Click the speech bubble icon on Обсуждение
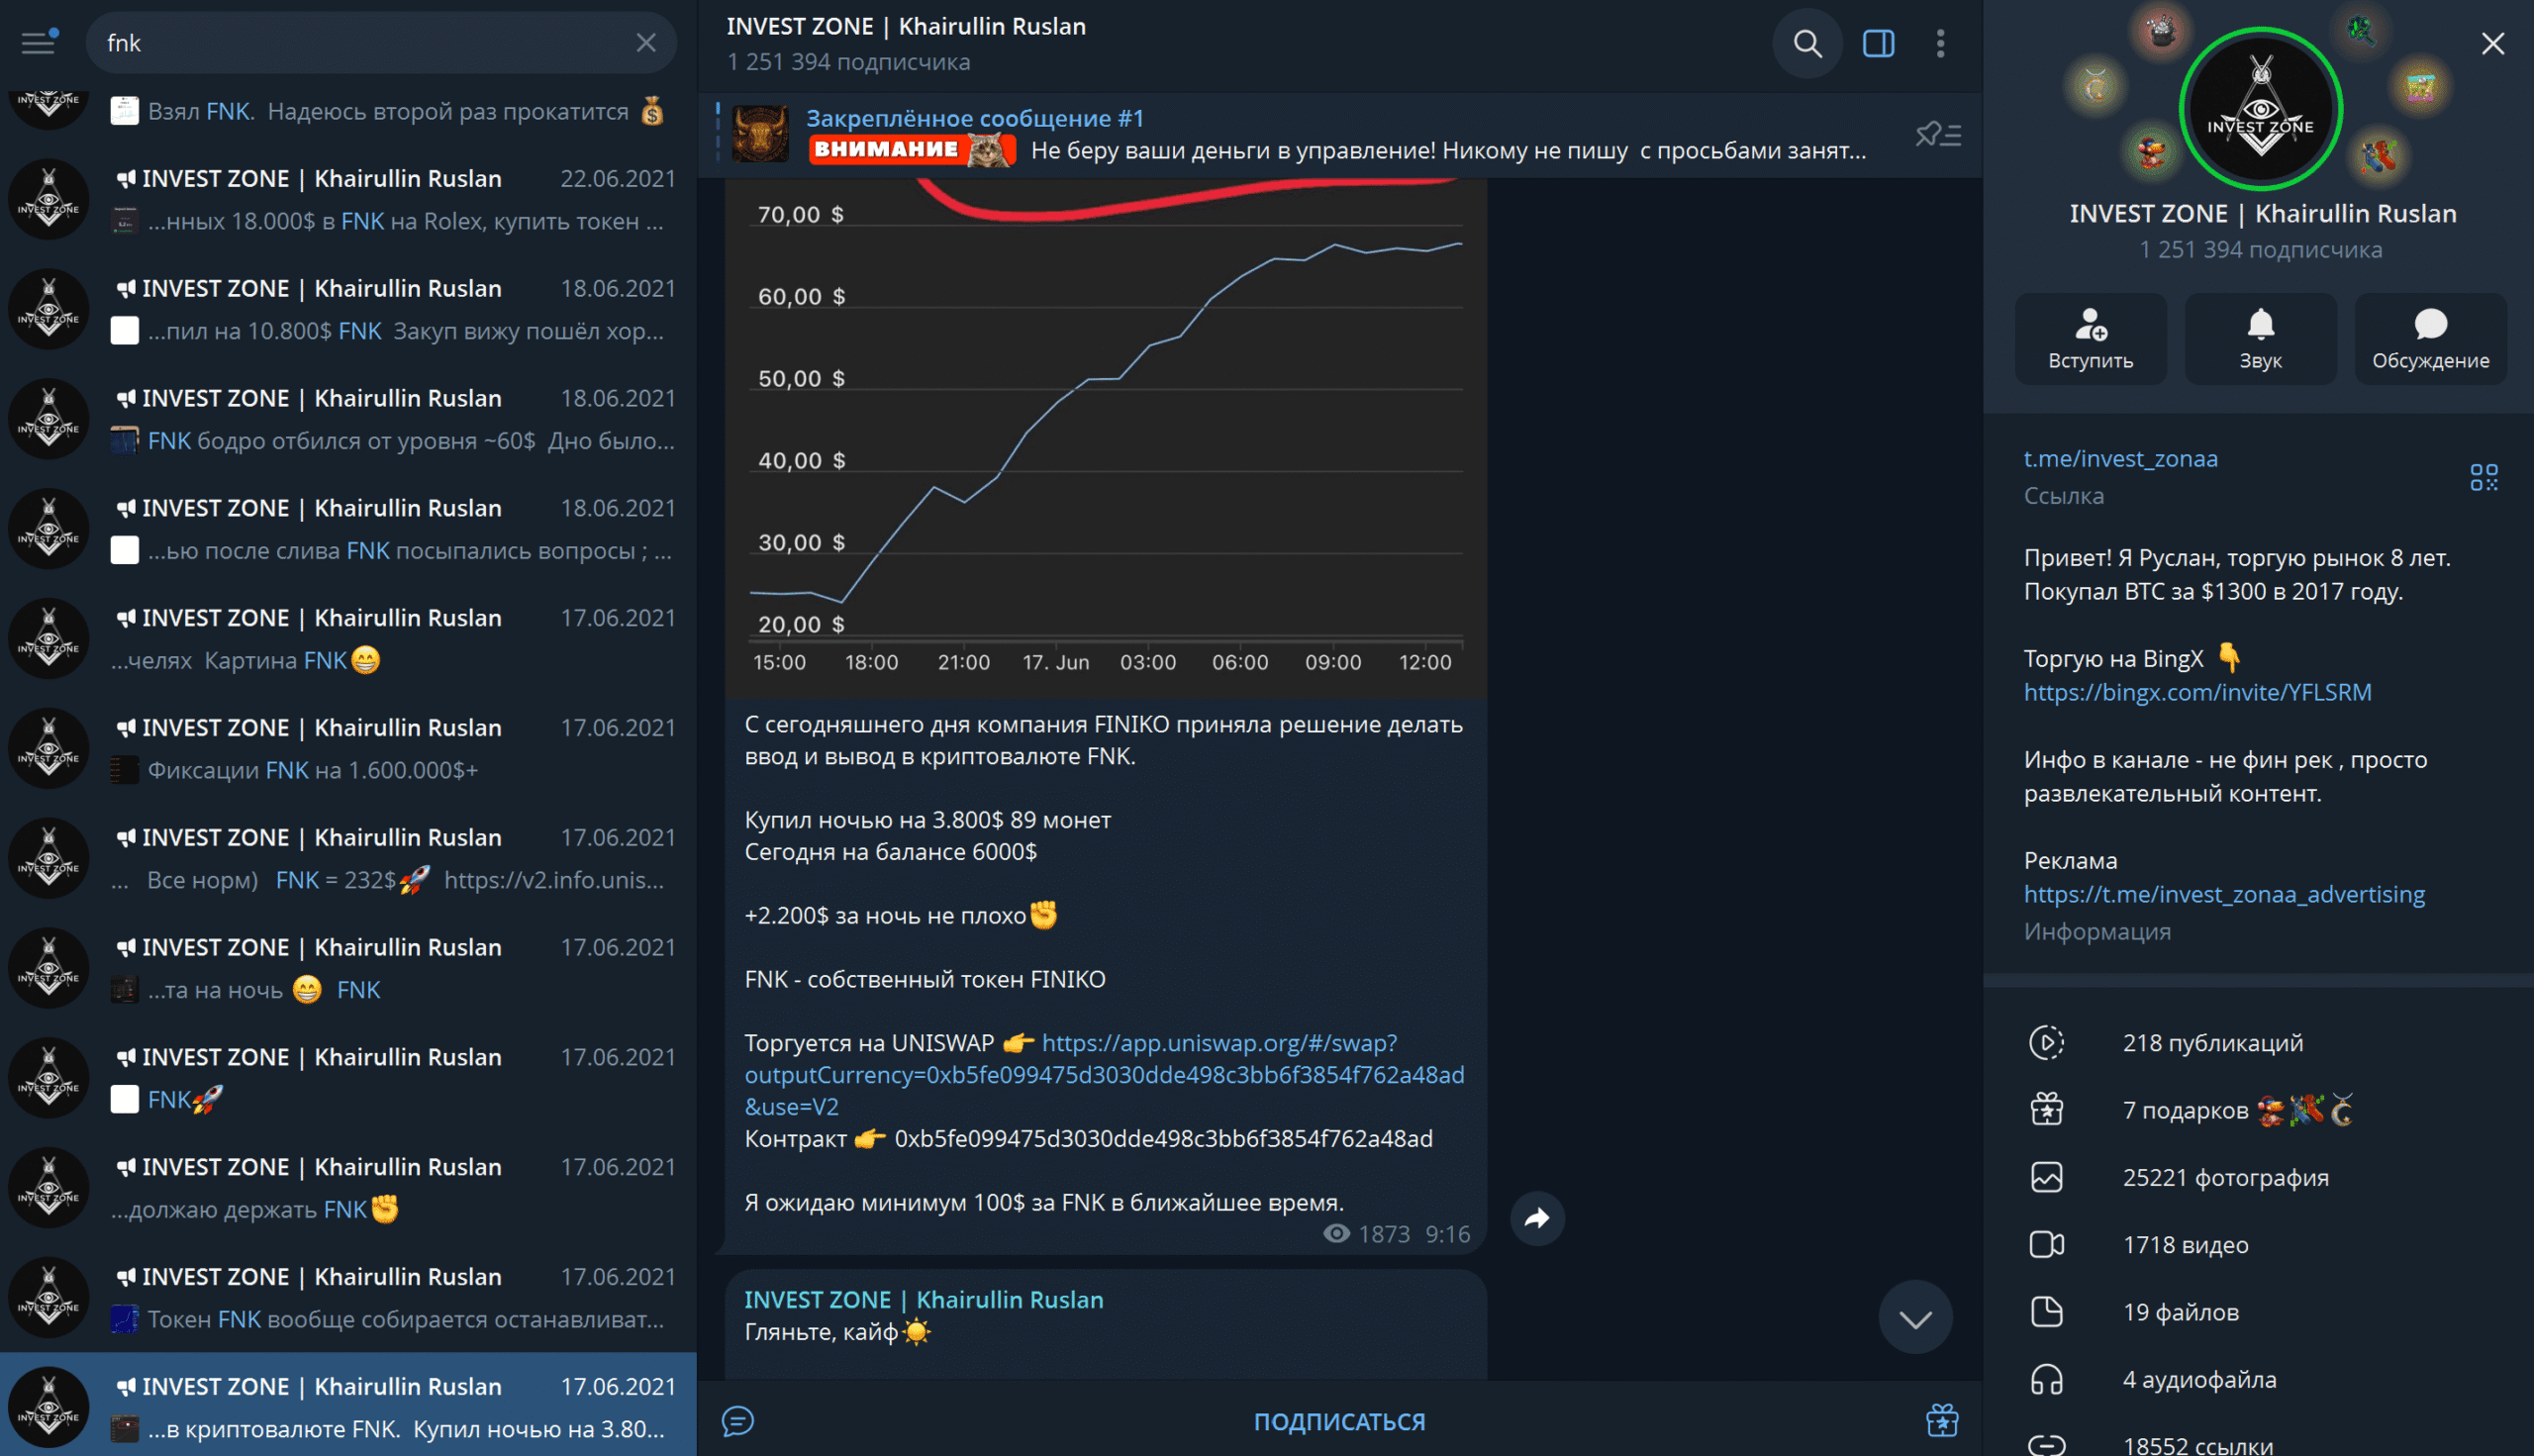Image resolution: width=2534 pixels, height=1456 pixels. tap(2430, 324)
